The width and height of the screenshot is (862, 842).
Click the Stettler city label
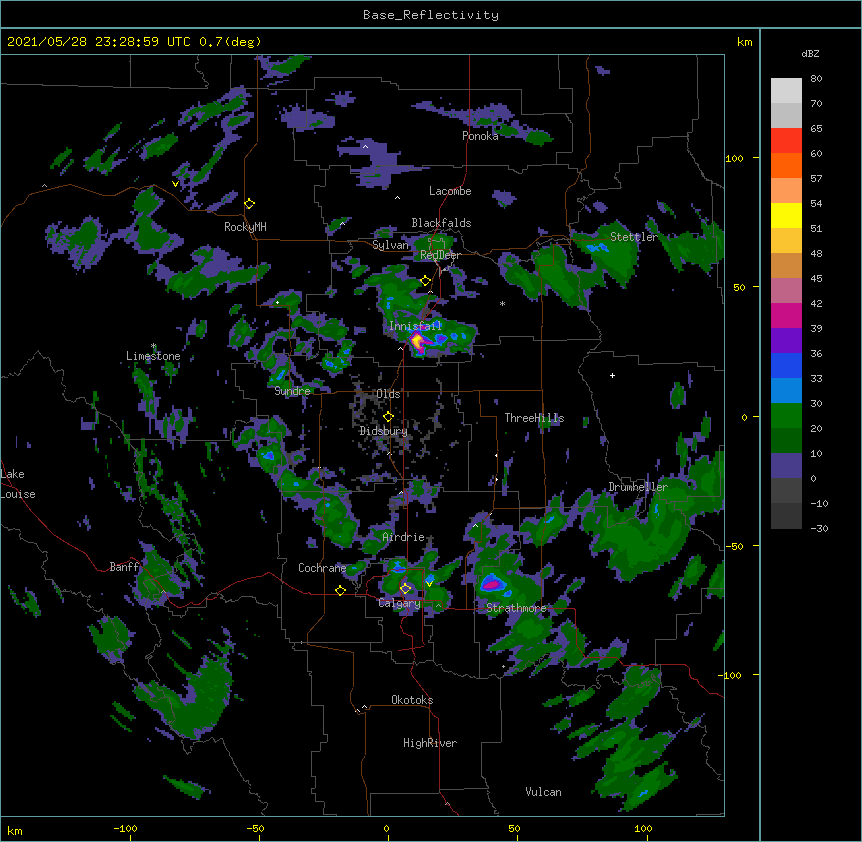point(634,237)
